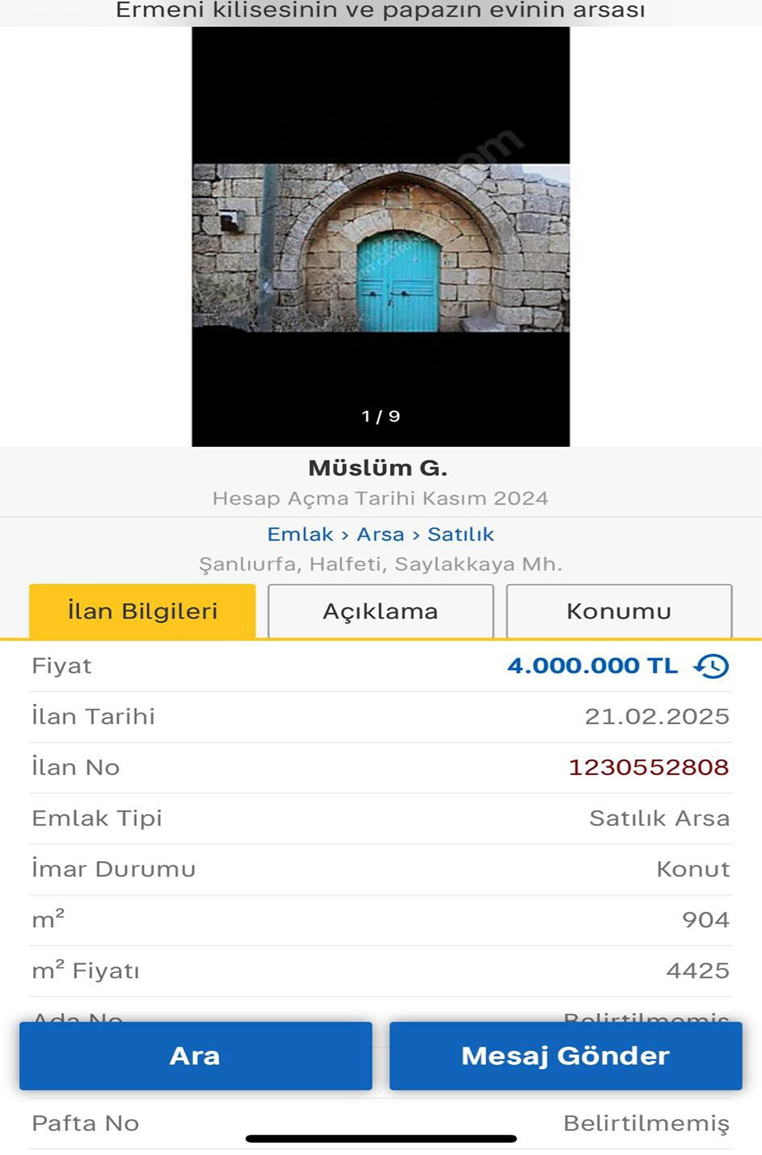
Task: Select the İlan Bilgileri tab
Action: pos(142,611)
